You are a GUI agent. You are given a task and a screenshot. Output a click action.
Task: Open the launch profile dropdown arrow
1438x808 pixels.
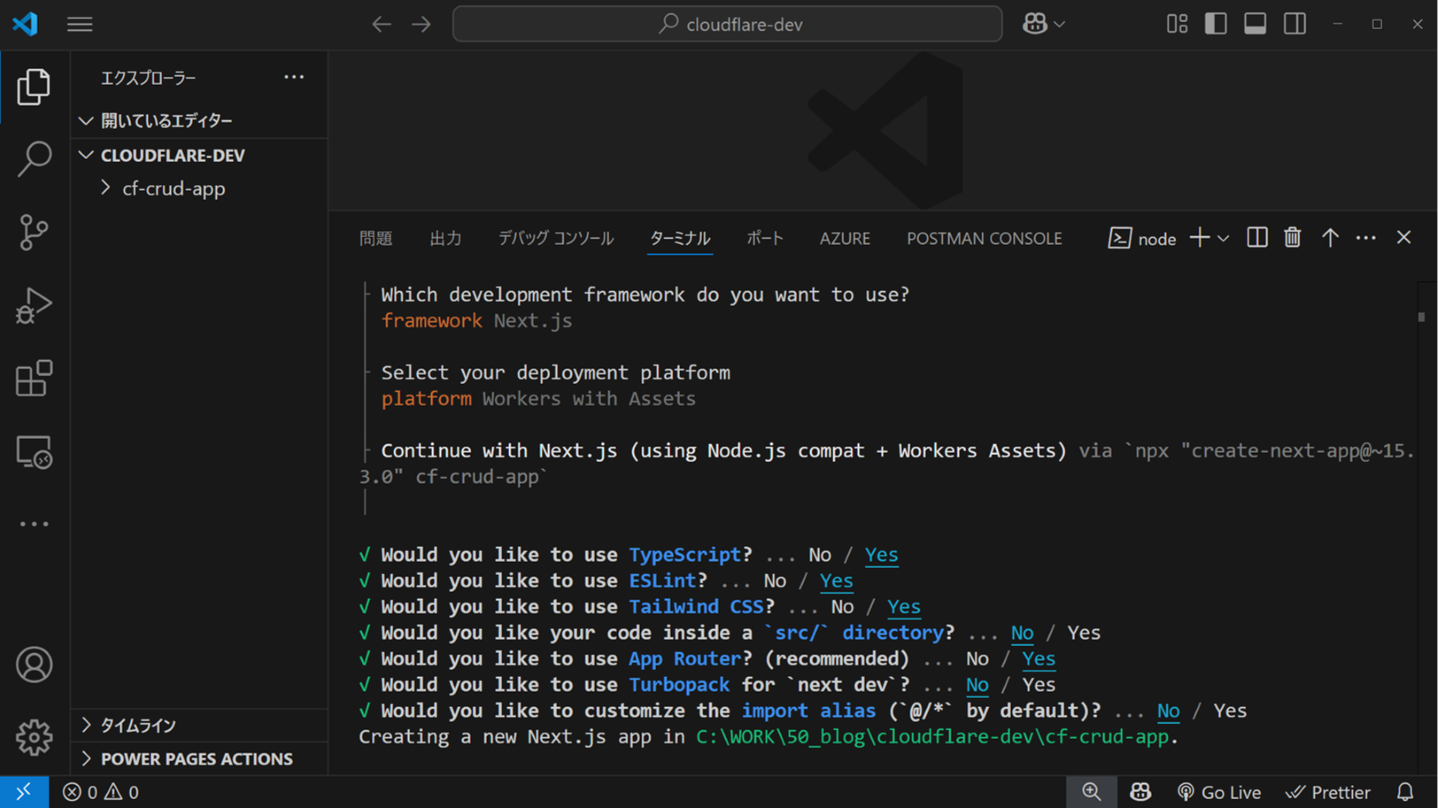coord(1223,239)
